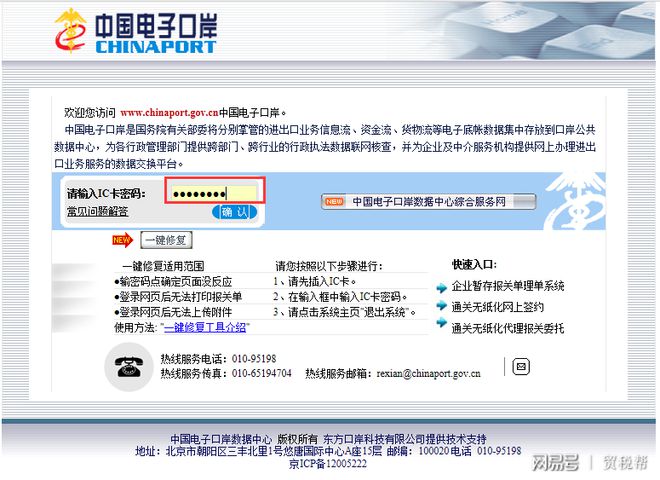Click the rexian@chinaport.gov.cn email address

(428, 373)
